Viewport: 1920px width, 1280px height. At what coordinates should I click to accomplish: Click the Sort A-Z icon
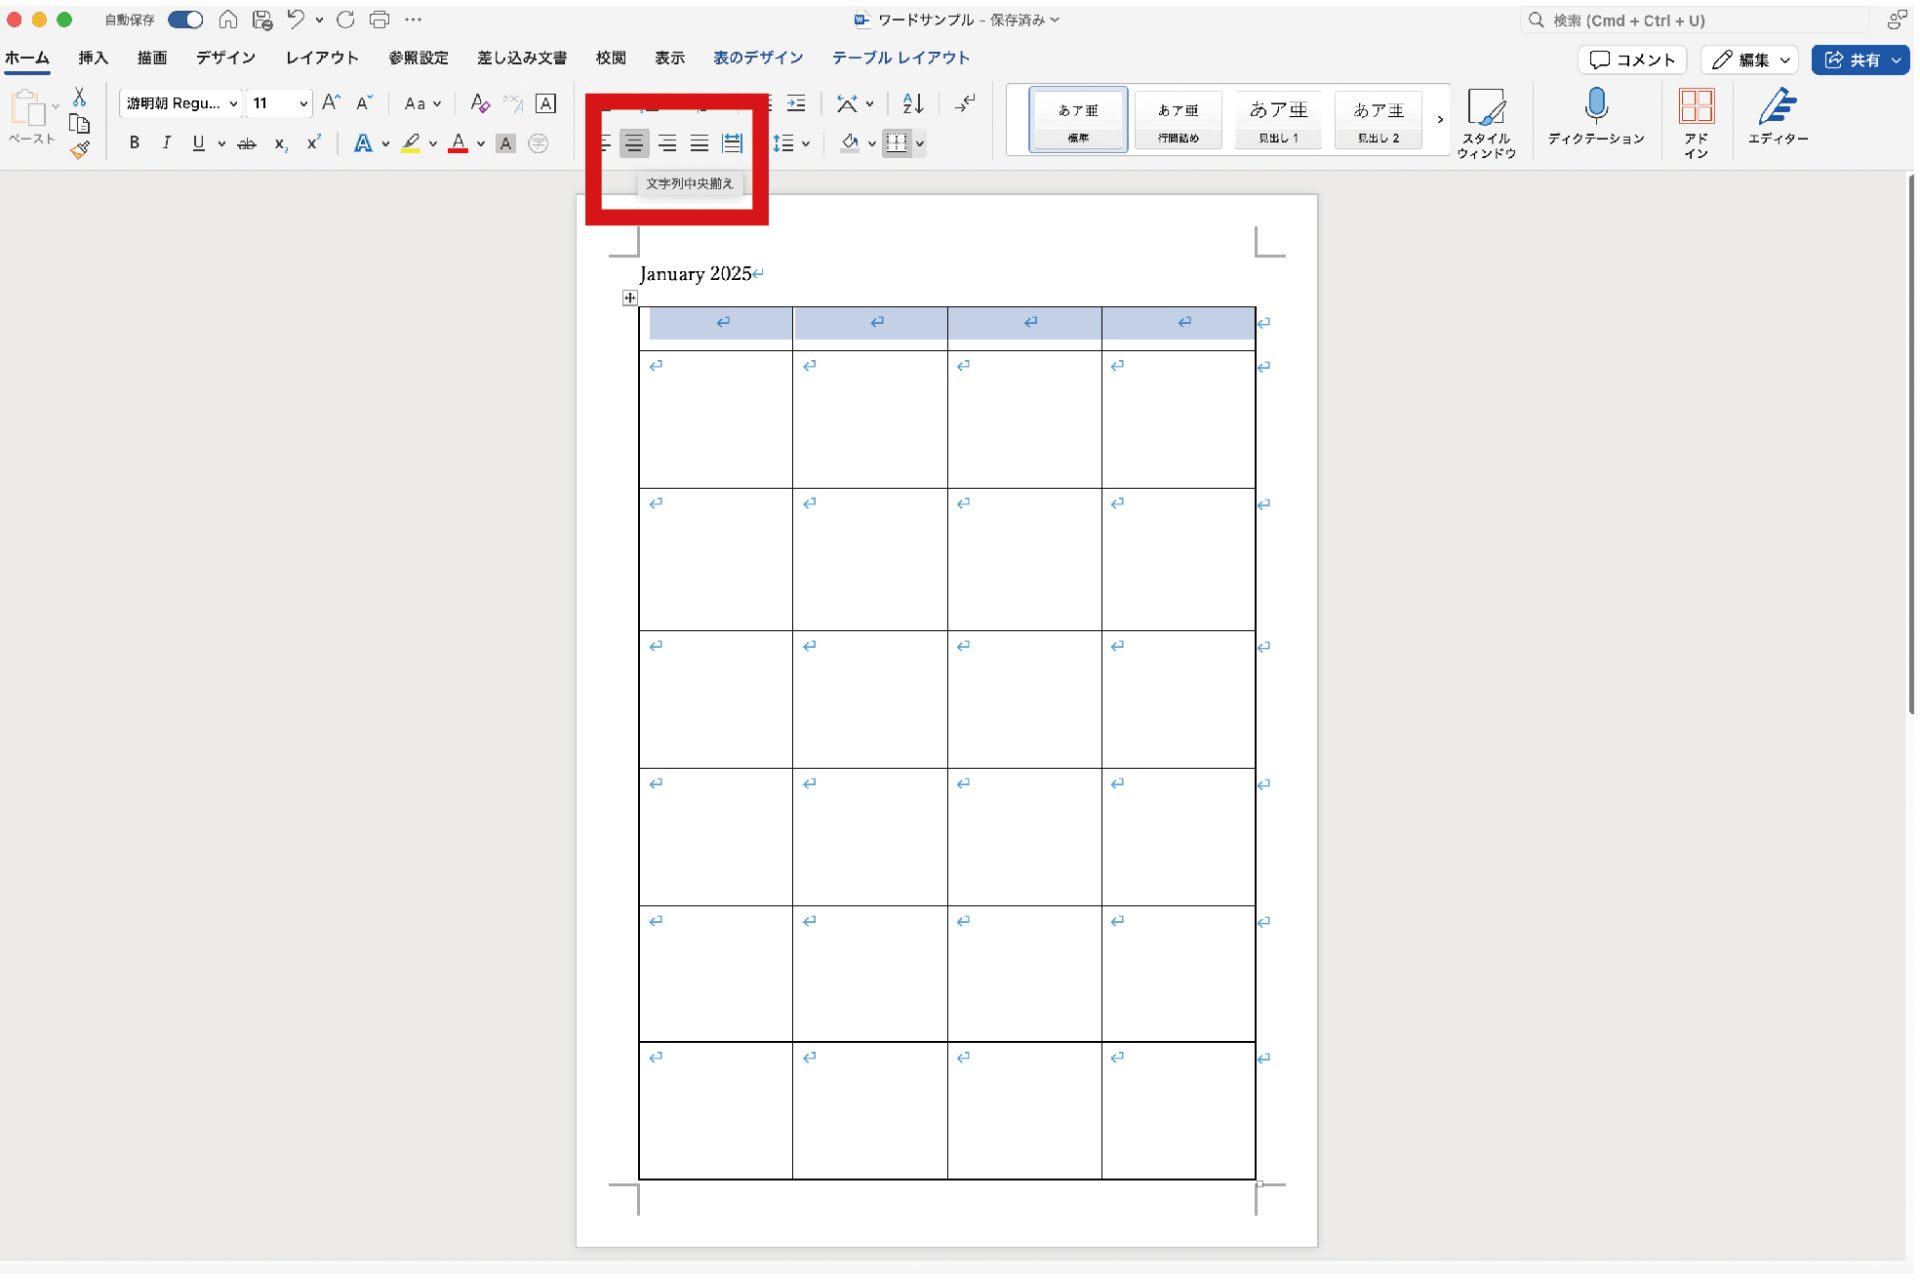tap(912, 103)
